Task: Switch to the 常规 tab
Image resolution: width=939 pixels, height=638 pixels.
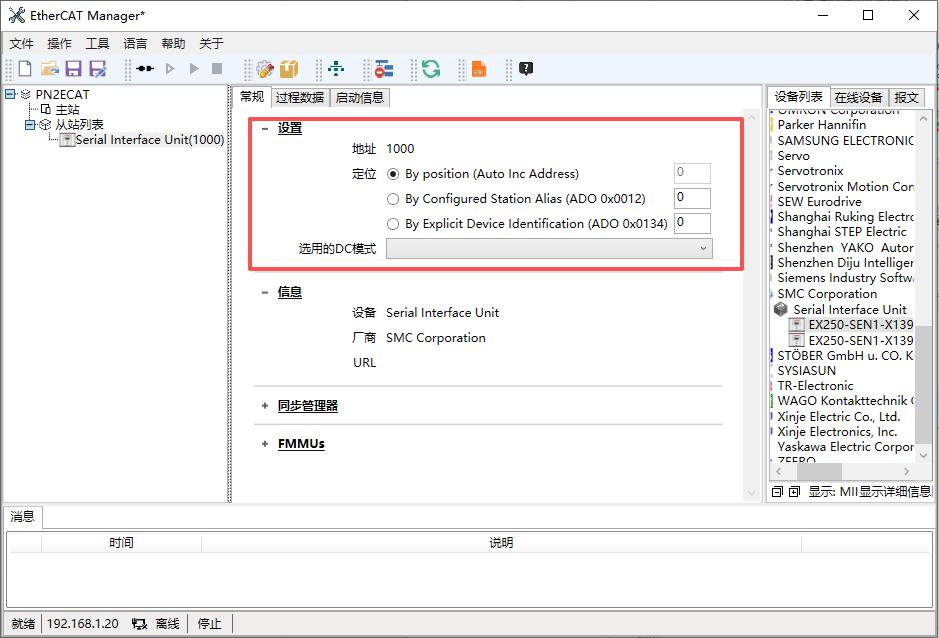Action: (252, 96)
